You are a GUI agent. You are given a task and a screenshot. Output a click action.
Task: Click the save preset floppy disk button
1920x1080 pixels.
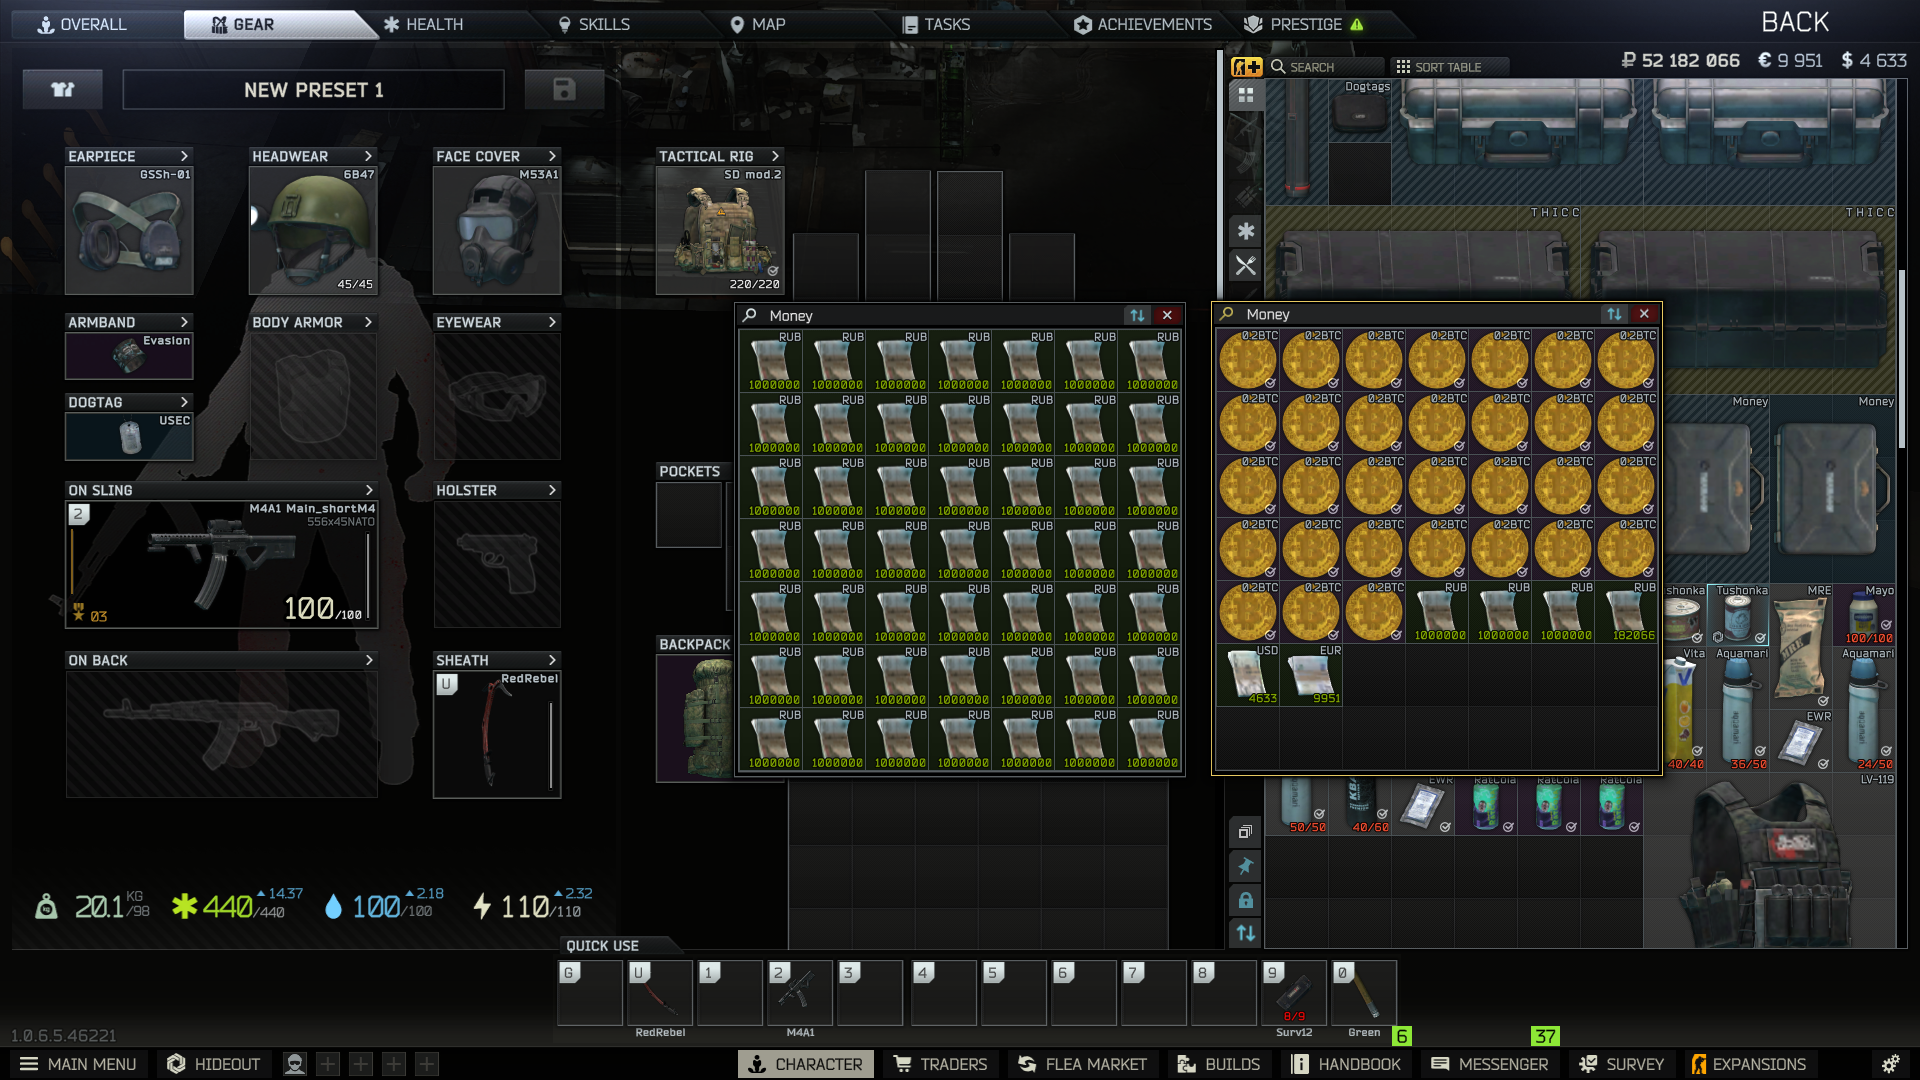(x=564, y=90)
